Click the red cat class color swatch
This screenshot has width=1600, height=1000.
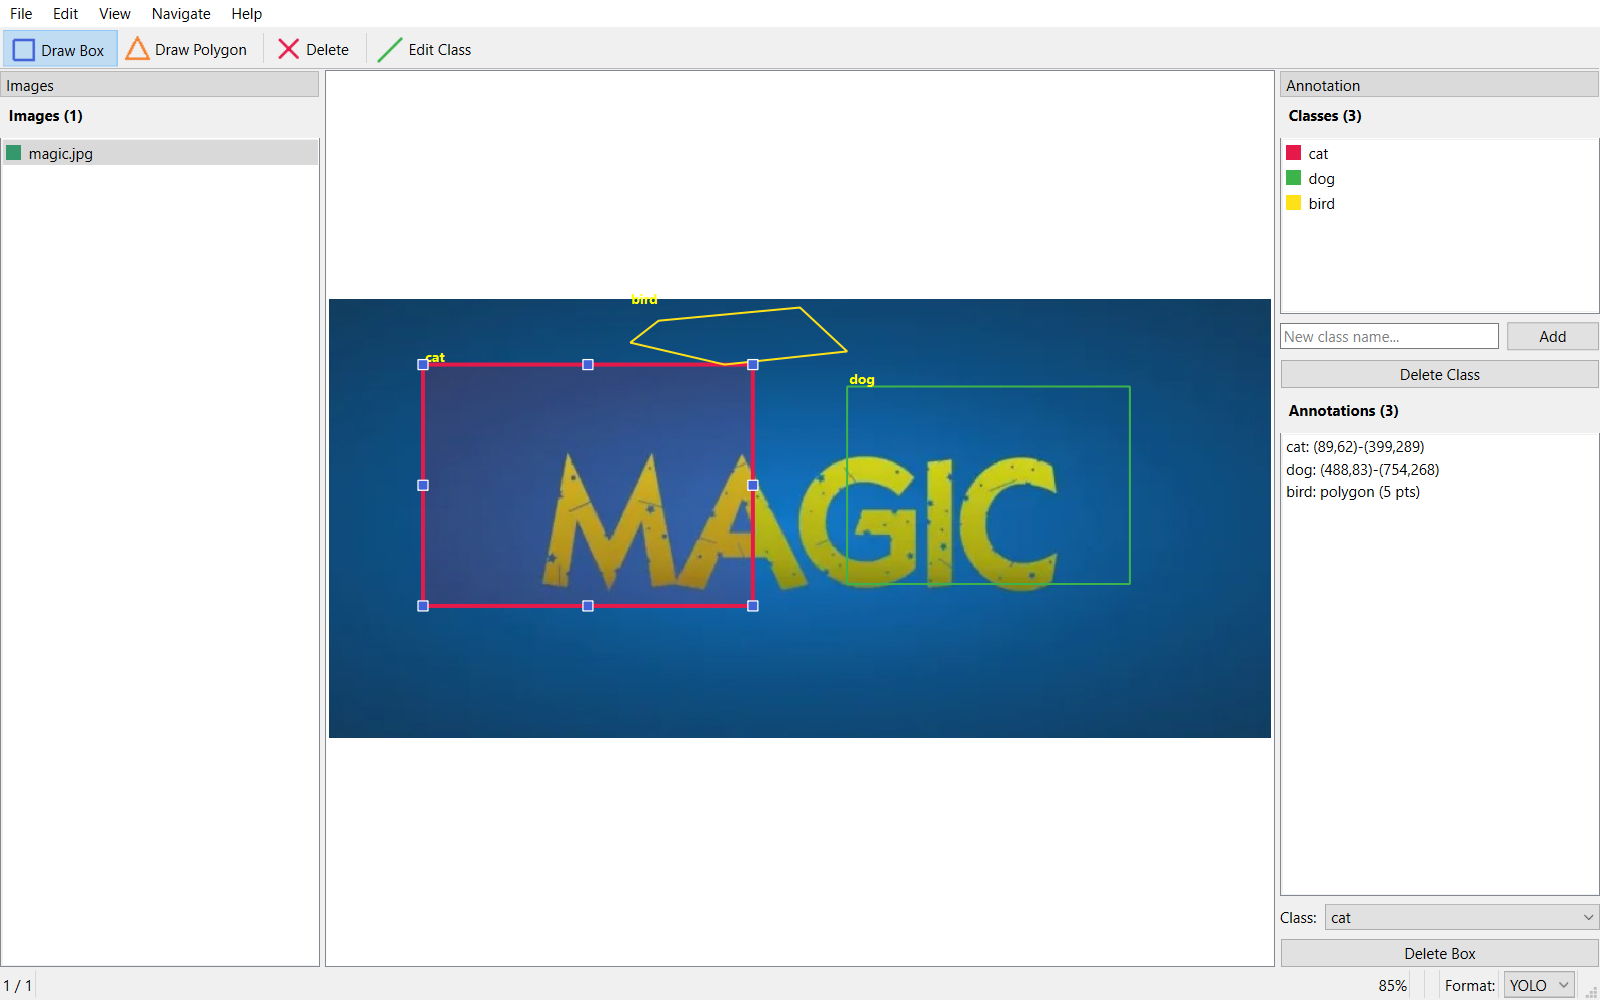(x=1294, y=153)
